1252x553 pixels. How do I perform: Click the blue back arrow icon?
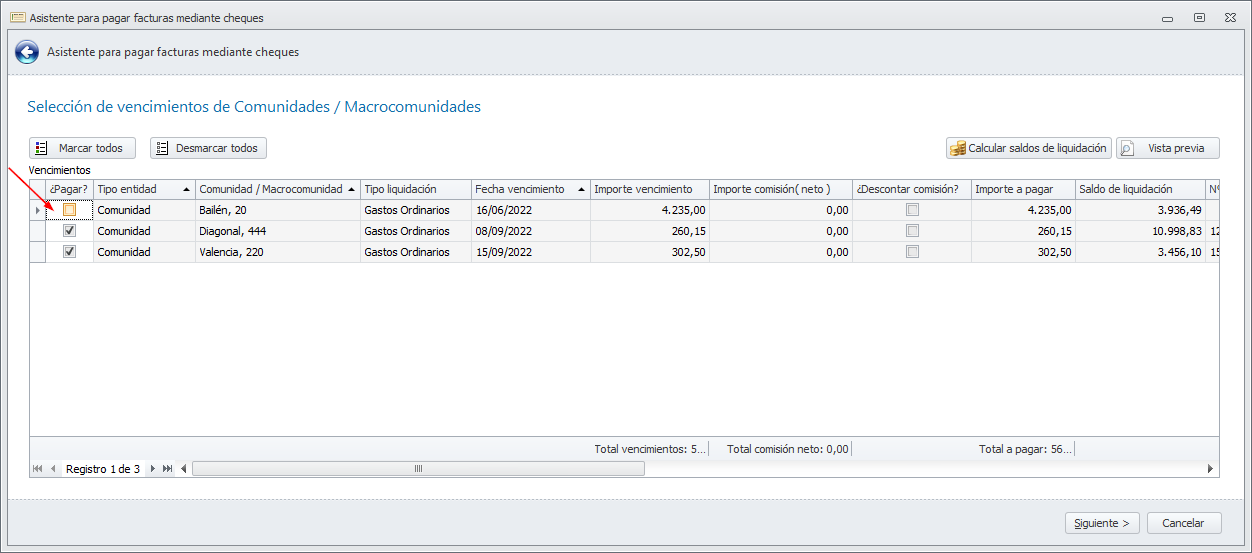27,52
